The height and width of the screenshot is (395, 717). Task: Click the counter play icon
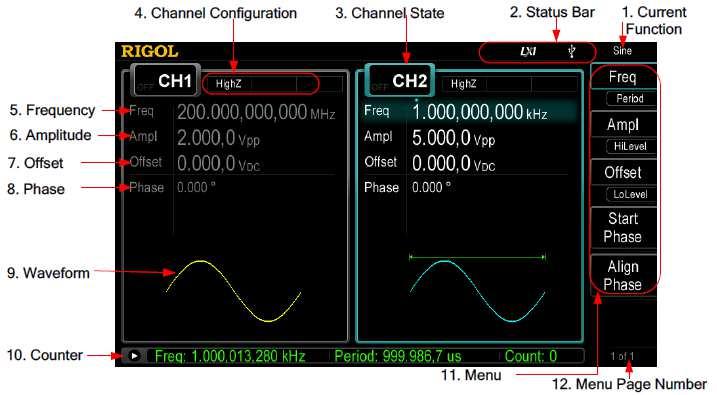coord(134,356)
